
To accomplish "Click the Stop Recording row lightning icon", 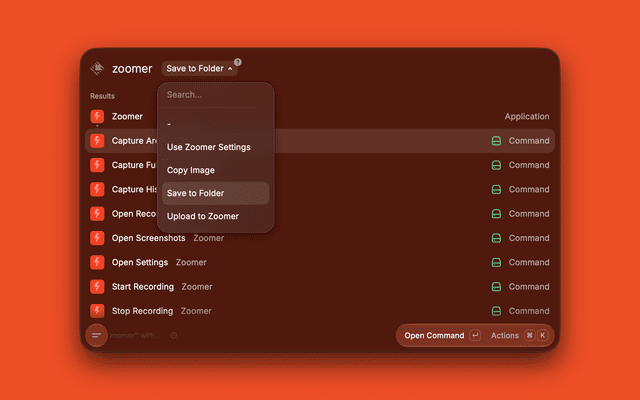I will pos(97,311).
